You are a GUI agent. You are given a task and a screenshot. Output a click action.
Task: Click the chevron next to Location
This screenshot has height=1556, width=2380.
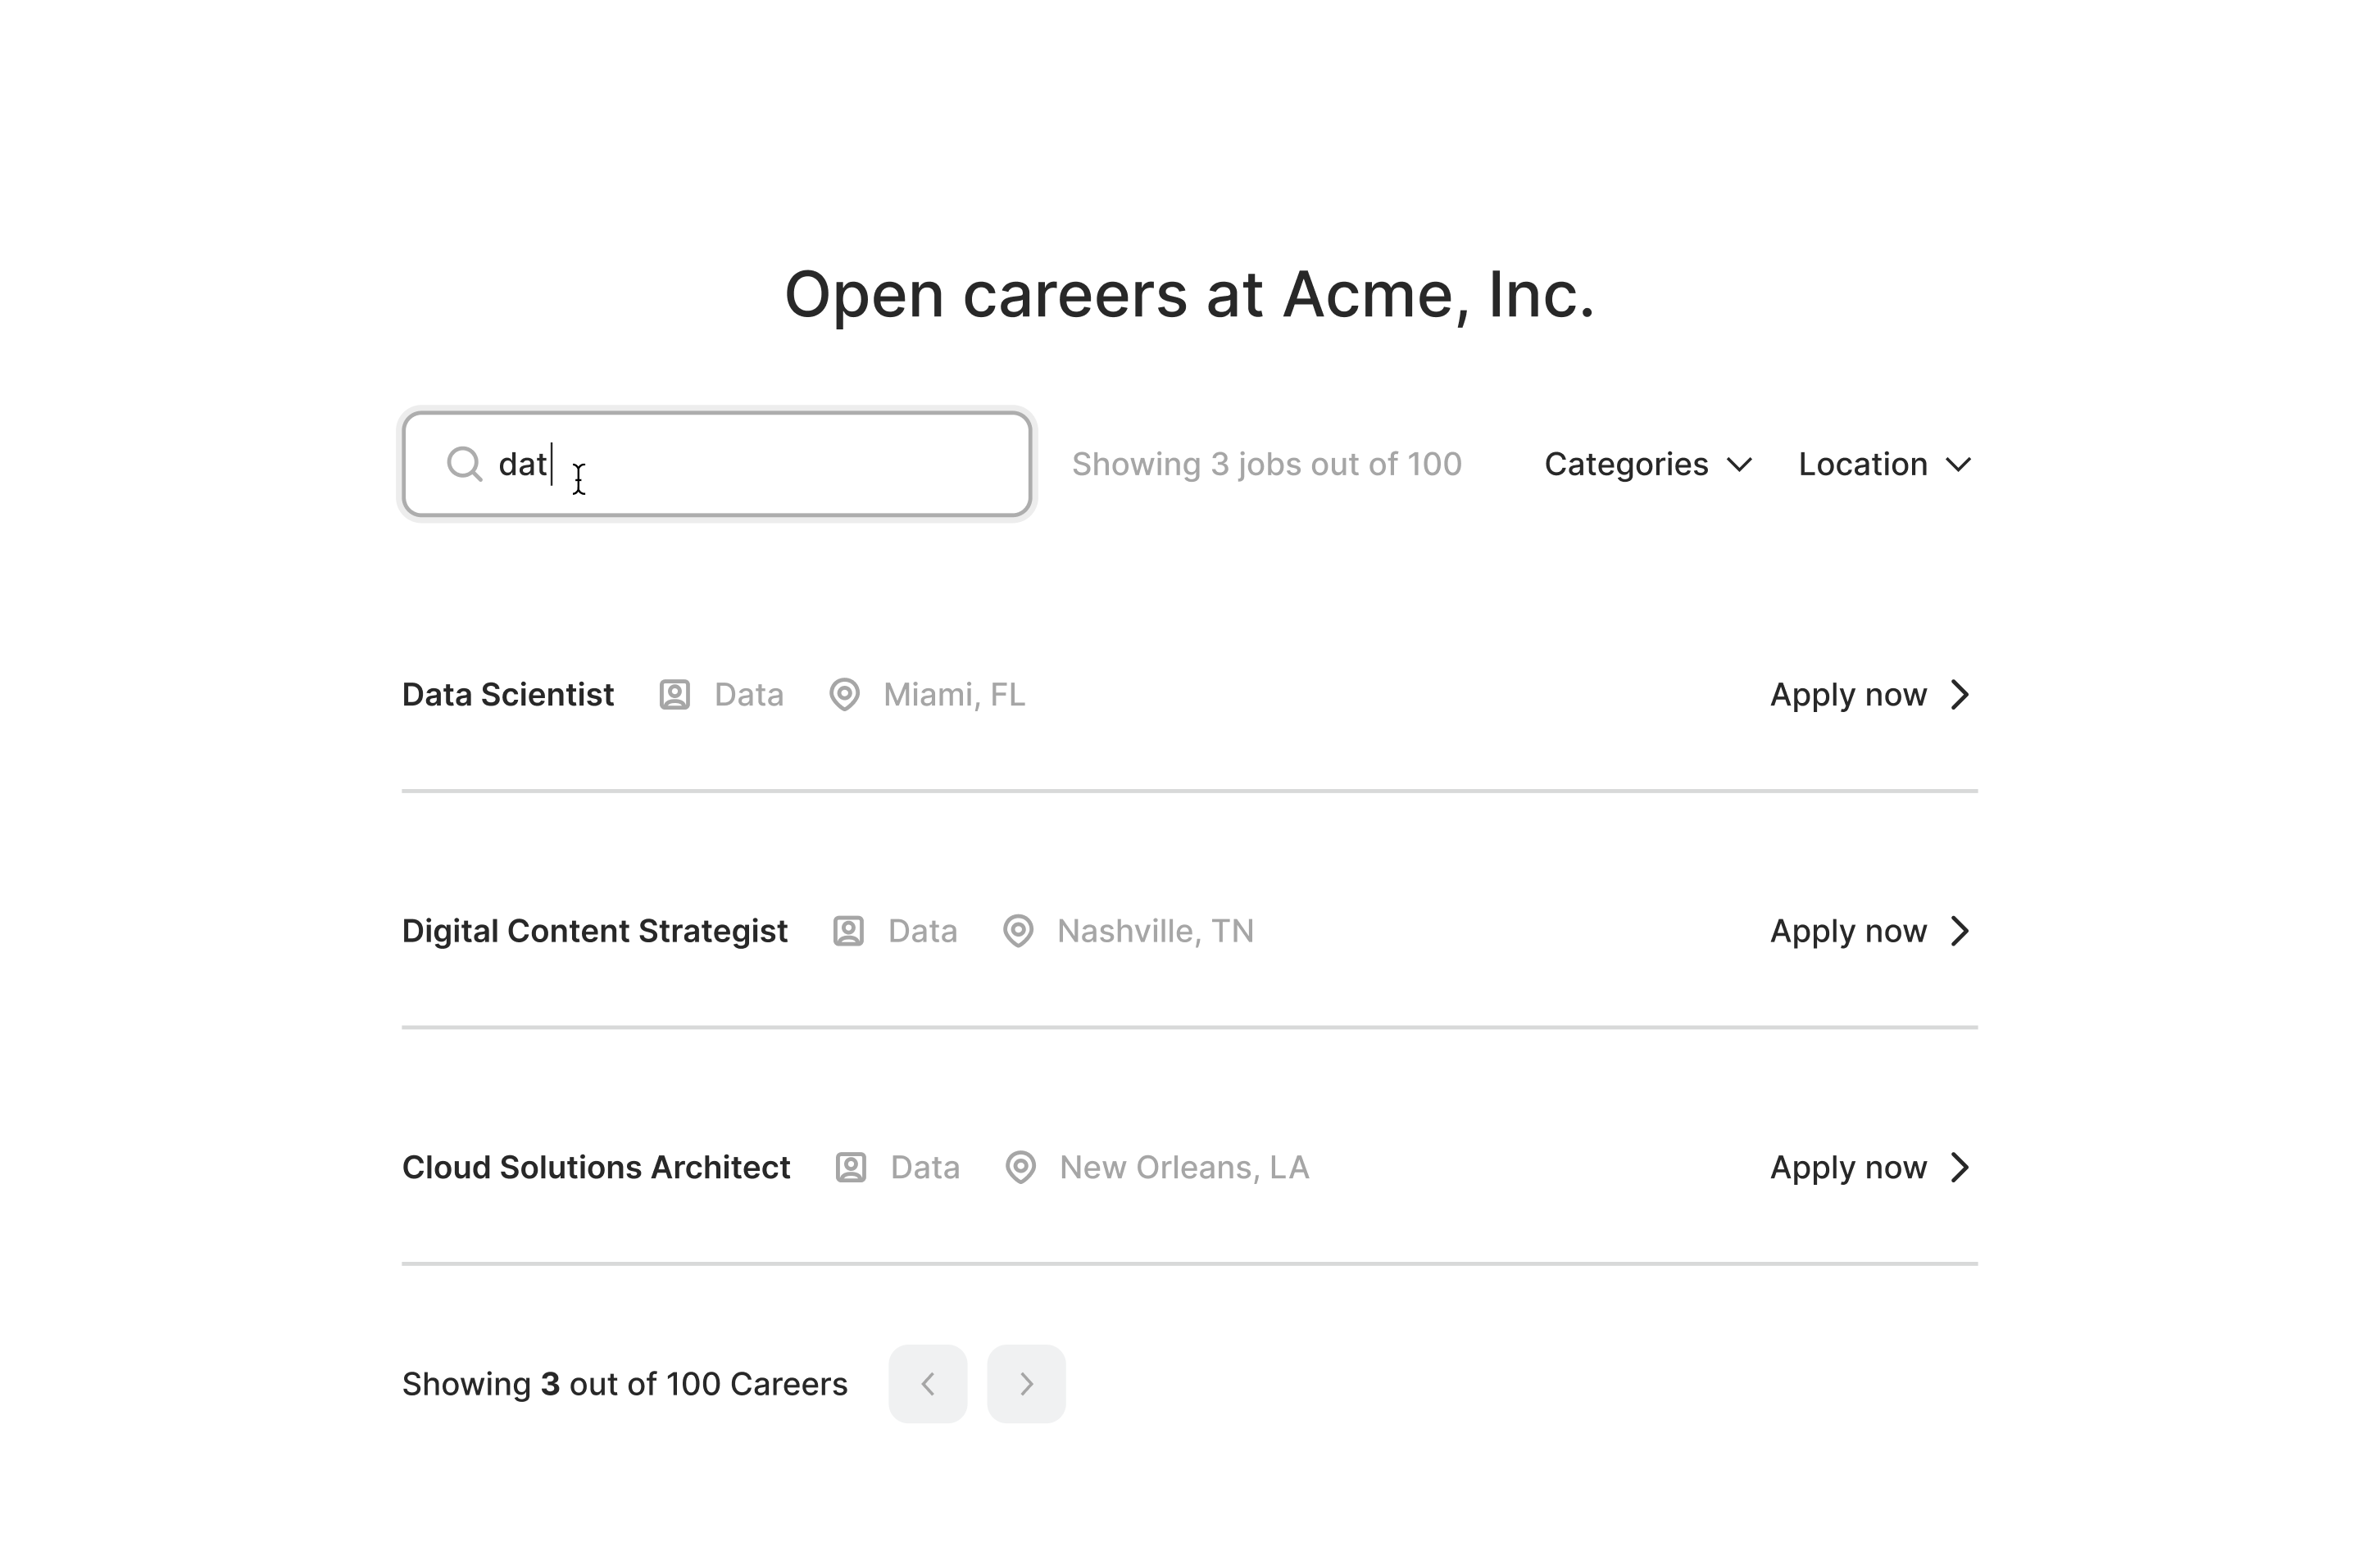pyautogui.click(x=1959, y=465)
